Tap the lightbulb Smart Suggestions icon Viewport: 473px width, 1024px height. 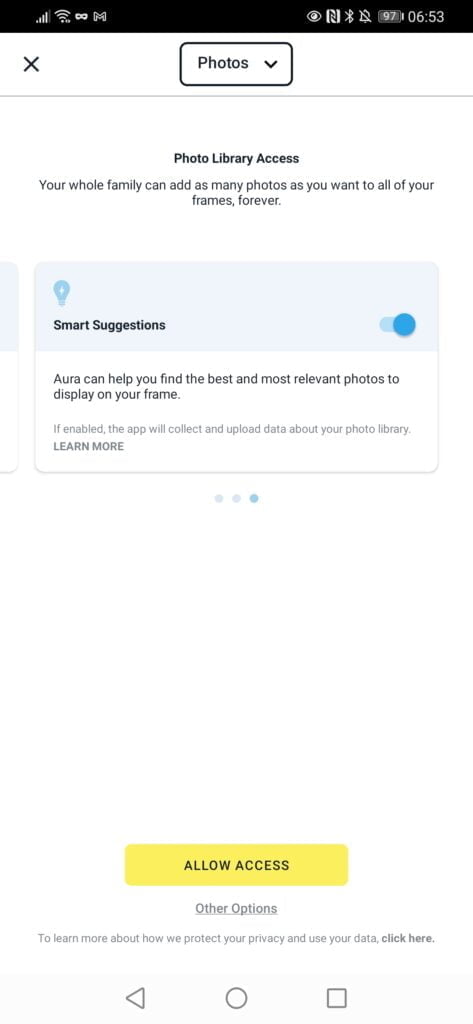tap(61, 293)
